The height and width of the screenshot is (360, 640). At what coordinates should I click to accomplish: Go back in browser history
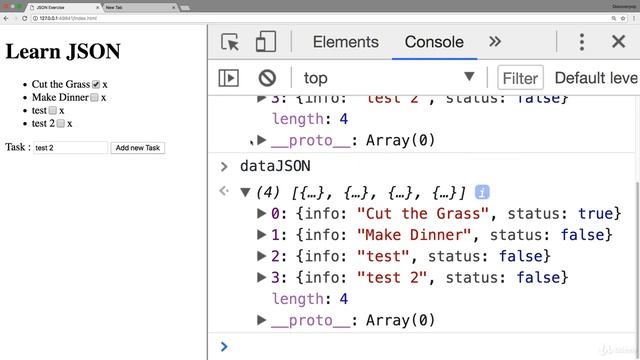(6, 18)
